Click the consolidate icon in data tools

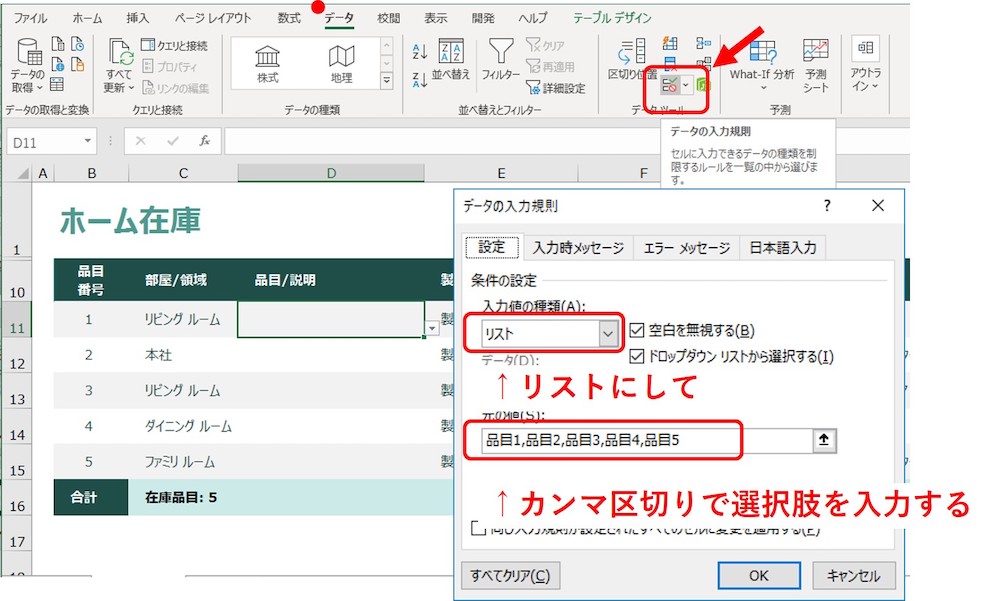[703, 43]
